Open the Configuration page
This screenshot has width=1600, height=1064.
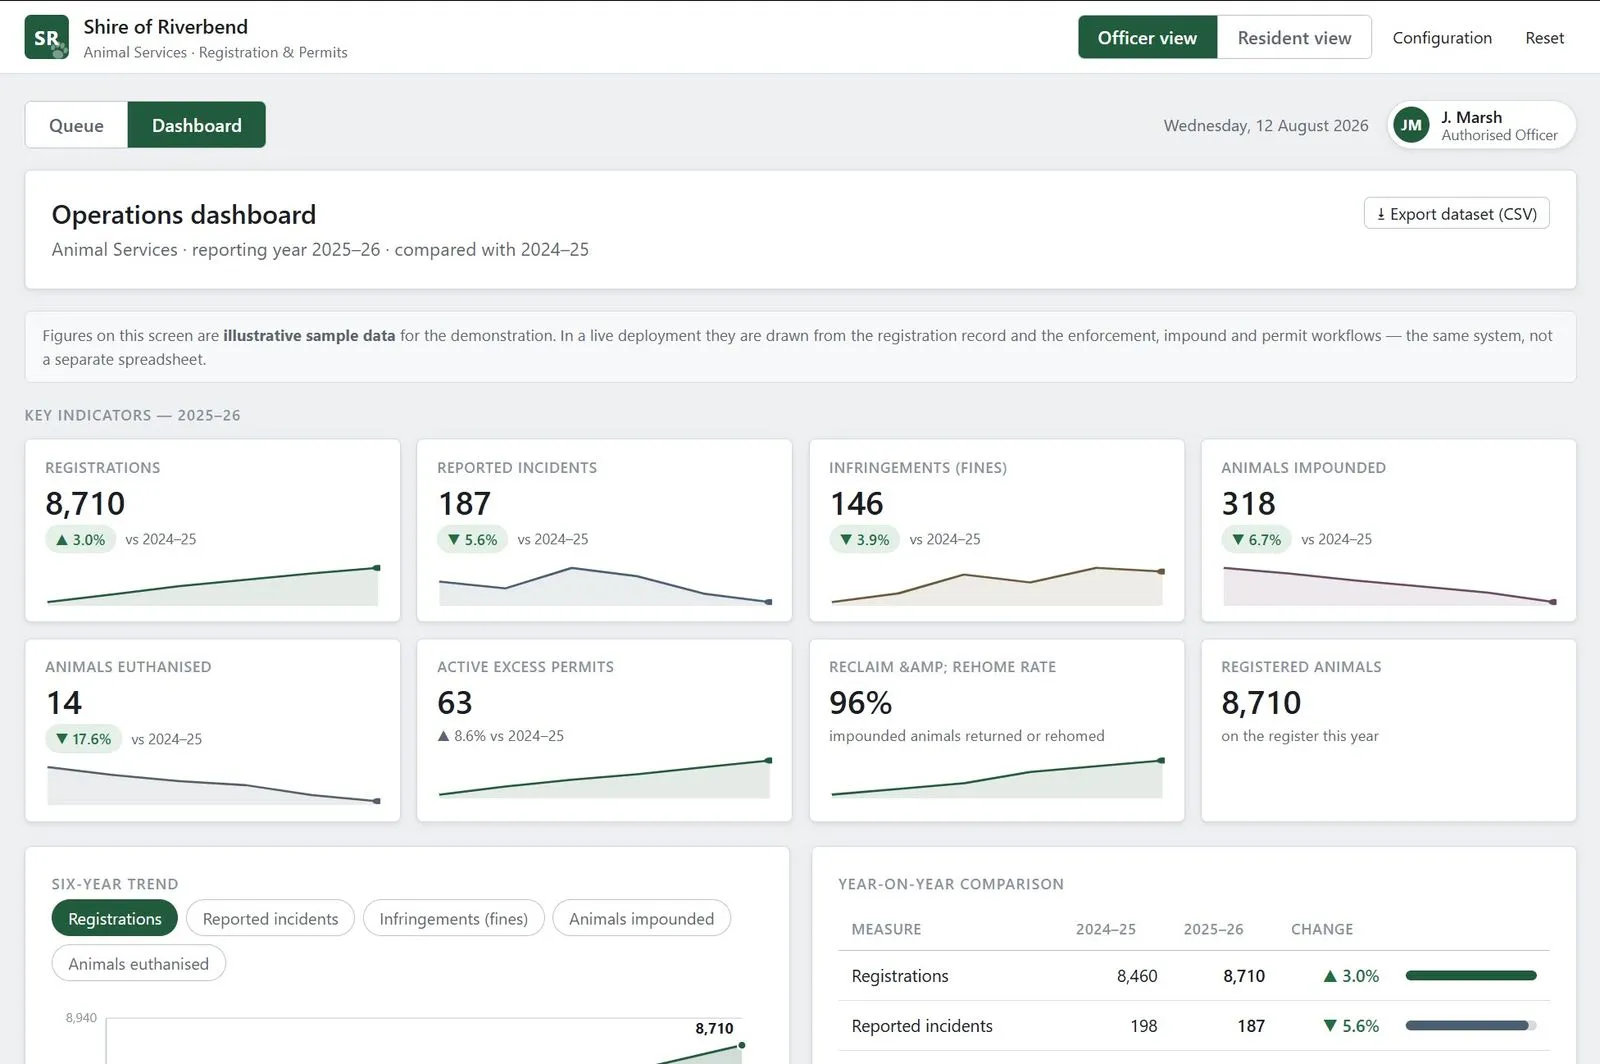click(1442, 37)
